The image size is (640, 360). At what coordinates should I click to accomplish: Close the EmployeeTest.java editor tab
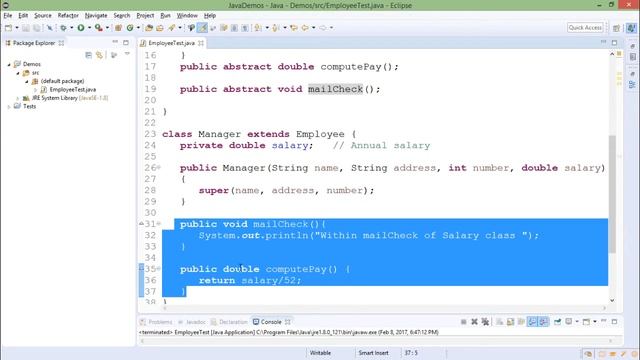(x=201, y=43)
